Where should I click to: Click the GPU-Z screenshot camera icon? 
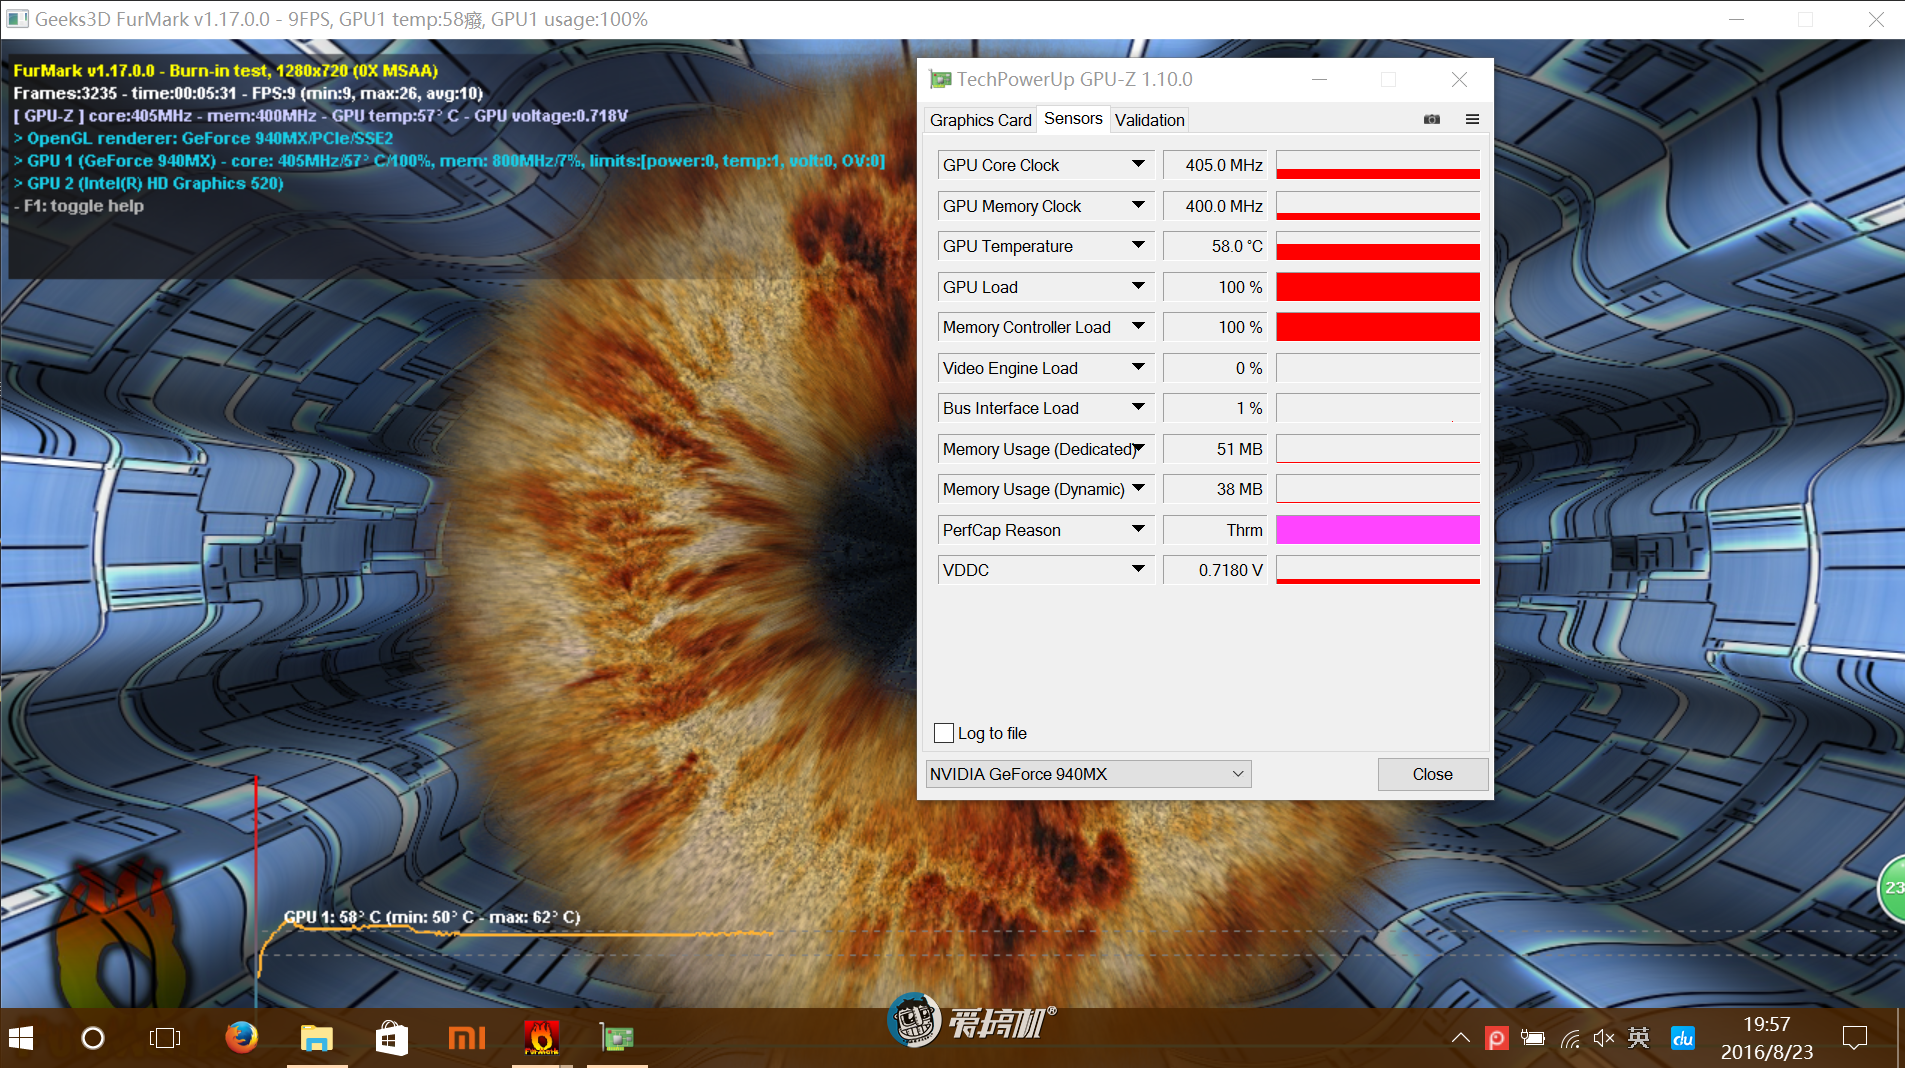pos(1432,119)
